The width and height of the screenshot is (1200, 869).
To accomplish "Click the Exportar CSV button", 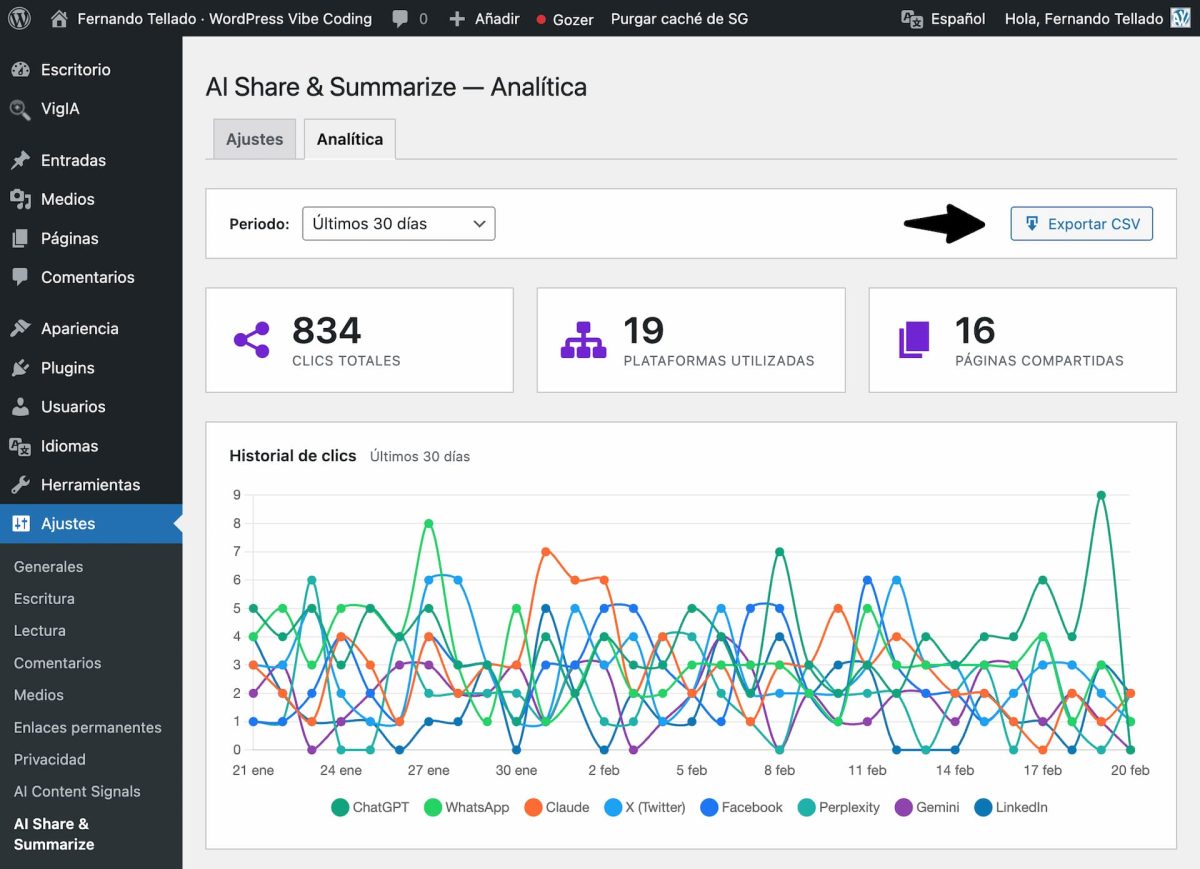I will (x=1082, y=224).
